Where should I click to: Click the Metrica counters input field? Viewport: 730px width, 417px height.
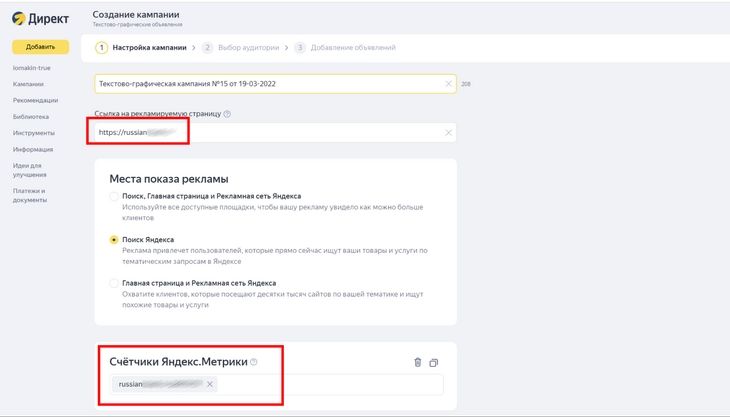tap(277, 384)
